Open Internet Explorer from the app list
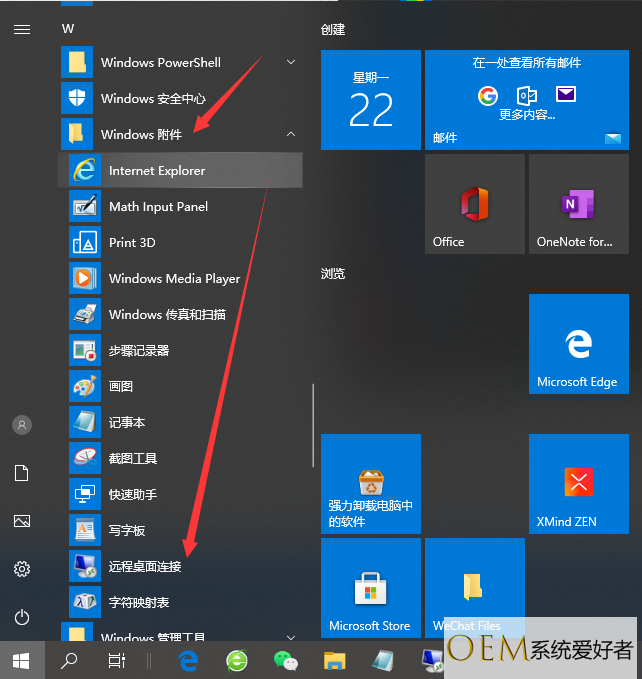The width and height of the screenshot is (642, 679). click(157, 171)
